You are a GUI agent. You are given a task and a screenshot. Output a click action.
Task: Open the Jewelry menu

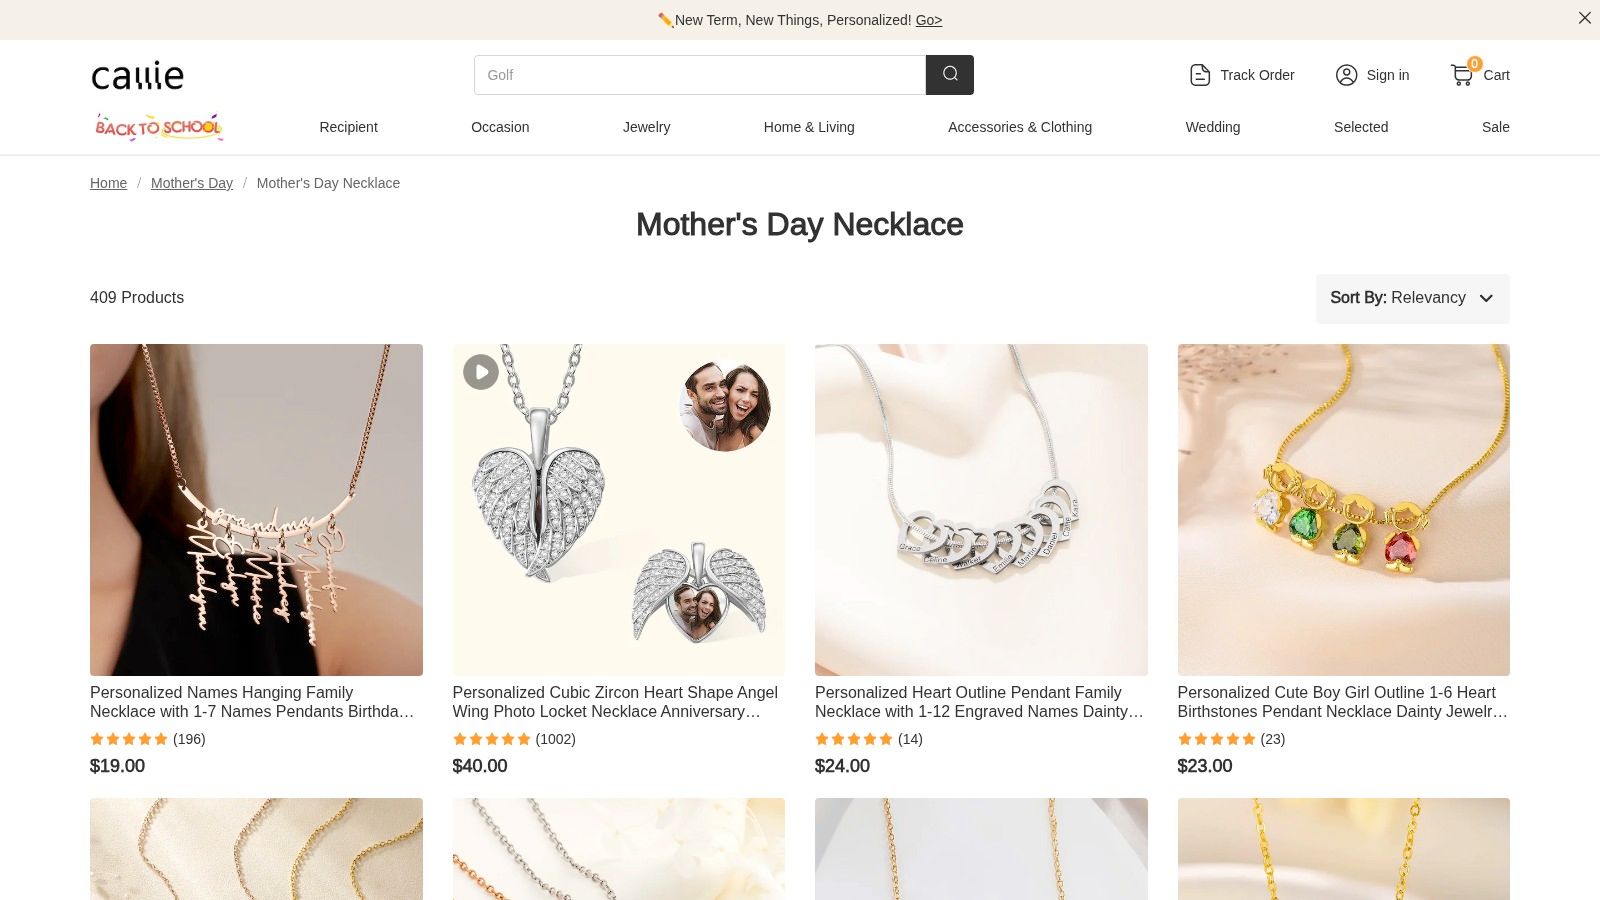click(x=646, y=127)
